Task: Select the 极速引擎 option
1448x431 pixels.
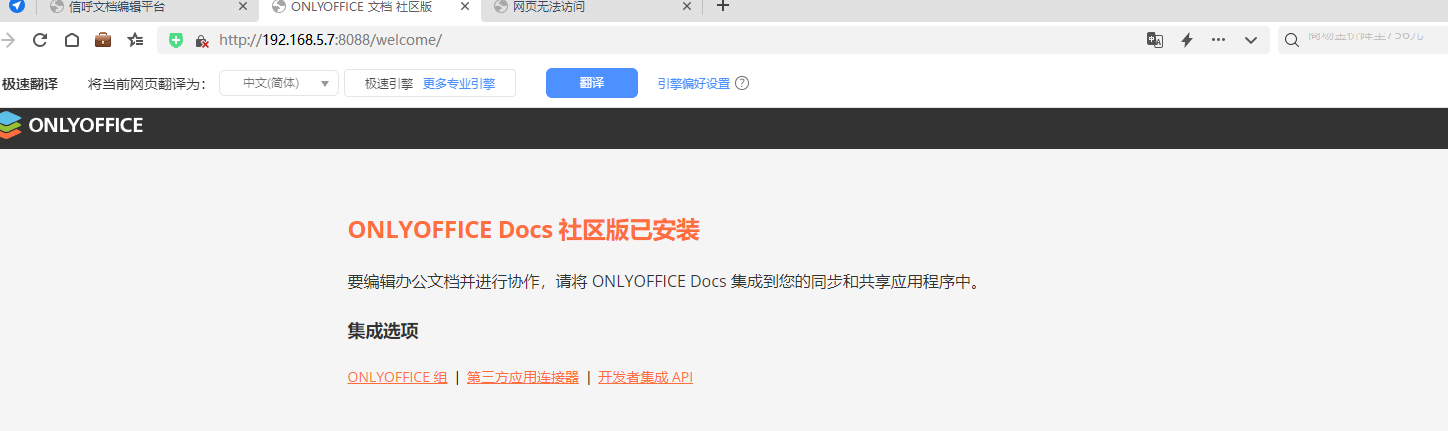Action: (389, 84)
